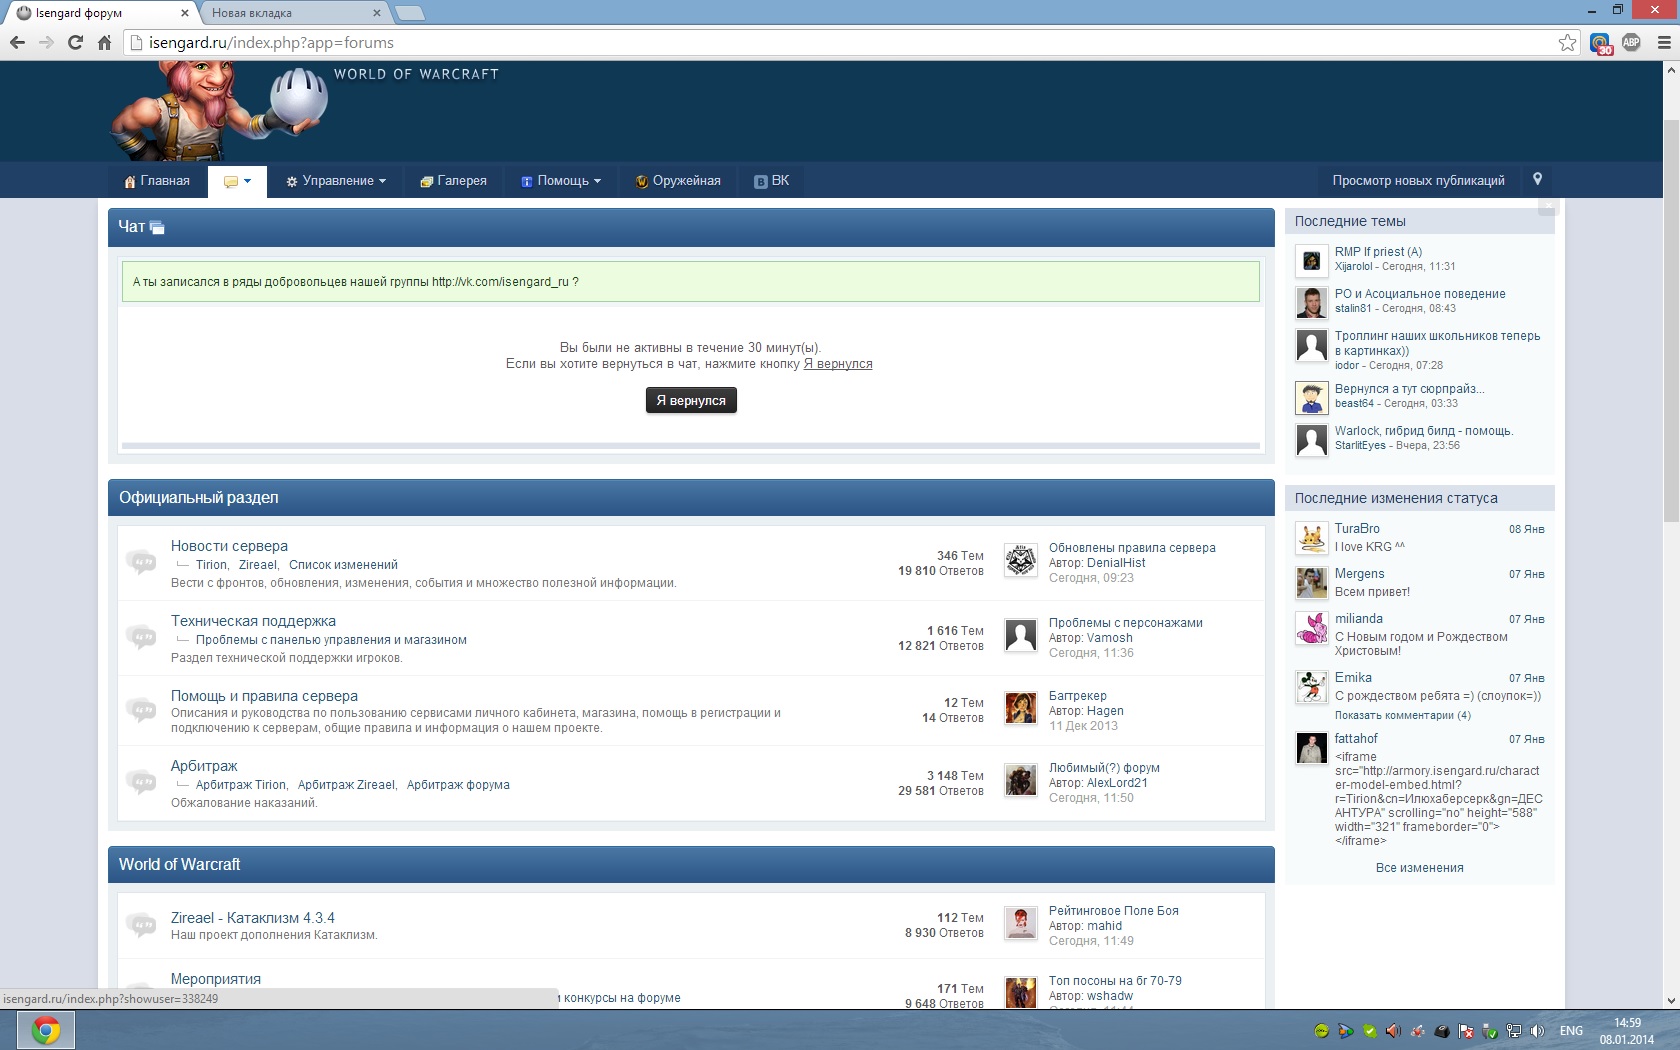The width and height of the screenshot is (1680, 1050).
Task: Open Галерея navigation item
Action: [454, 181]
